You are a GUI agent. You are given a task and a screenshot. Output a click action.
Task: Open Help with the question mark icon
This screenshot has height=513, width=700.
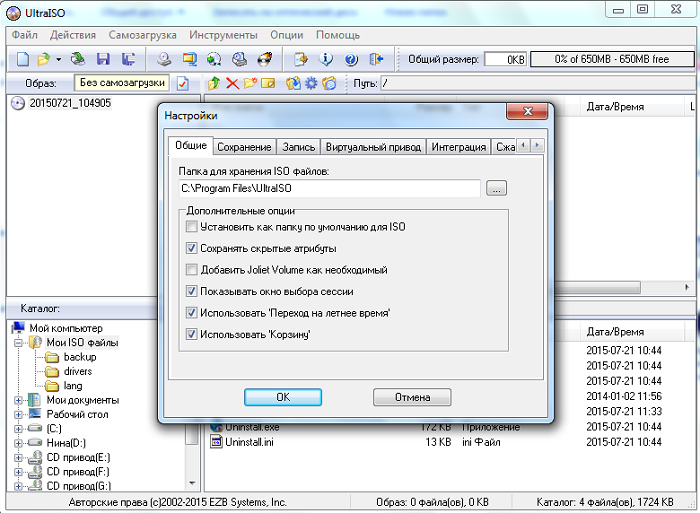[351, 59]
